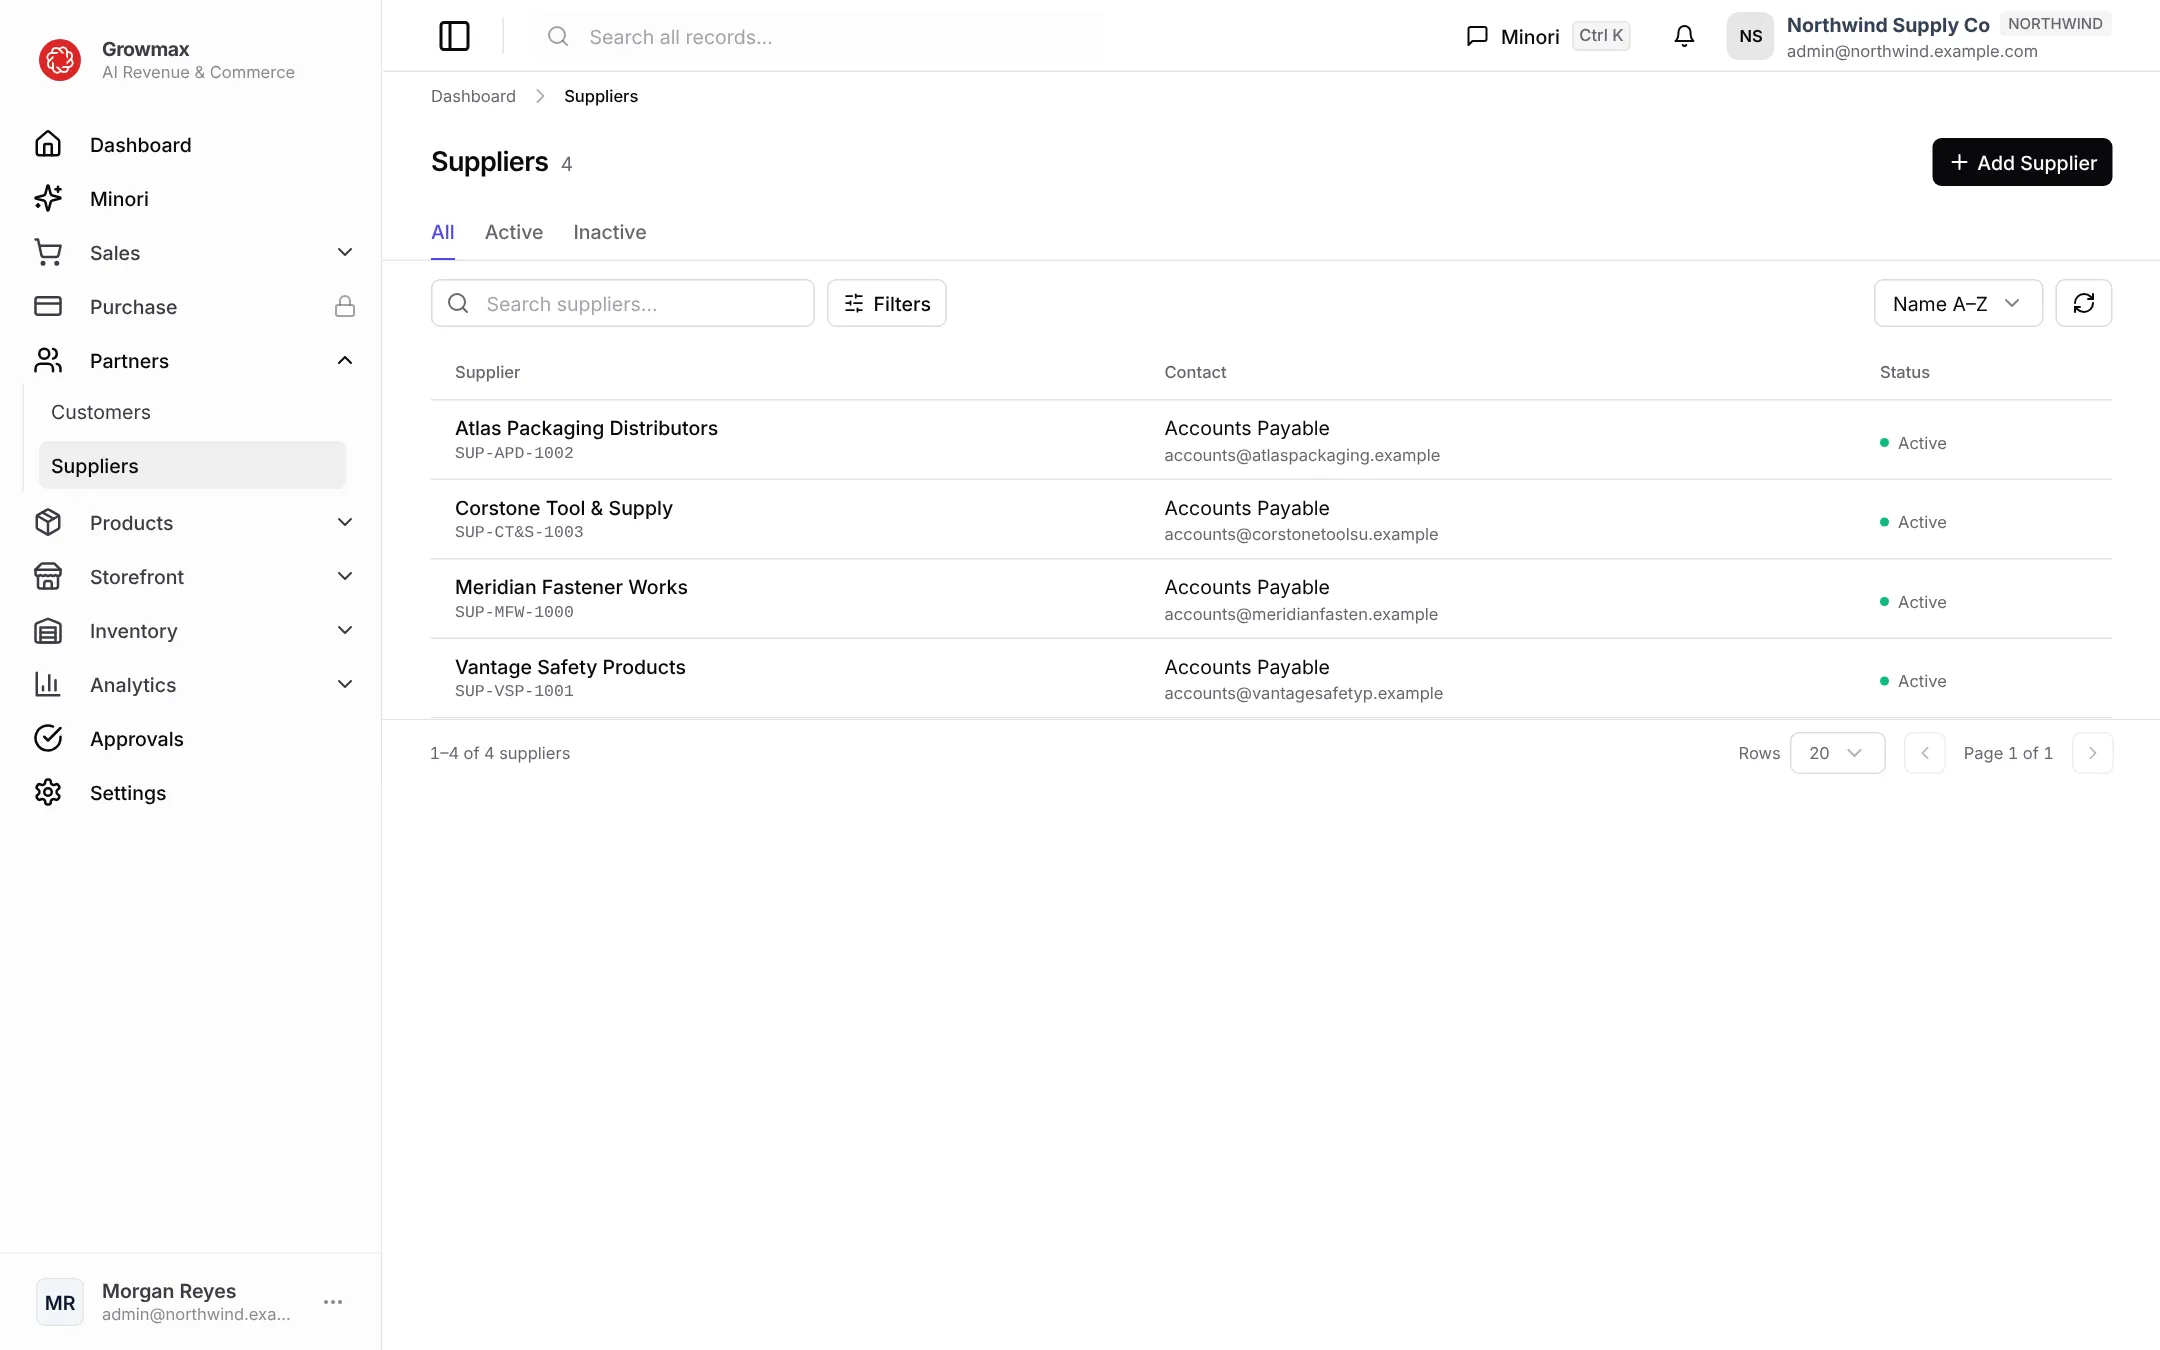Screen dimensions: 2160x1350
Task: Switch to the Inactive tab
Action: (x=610, y=232)
